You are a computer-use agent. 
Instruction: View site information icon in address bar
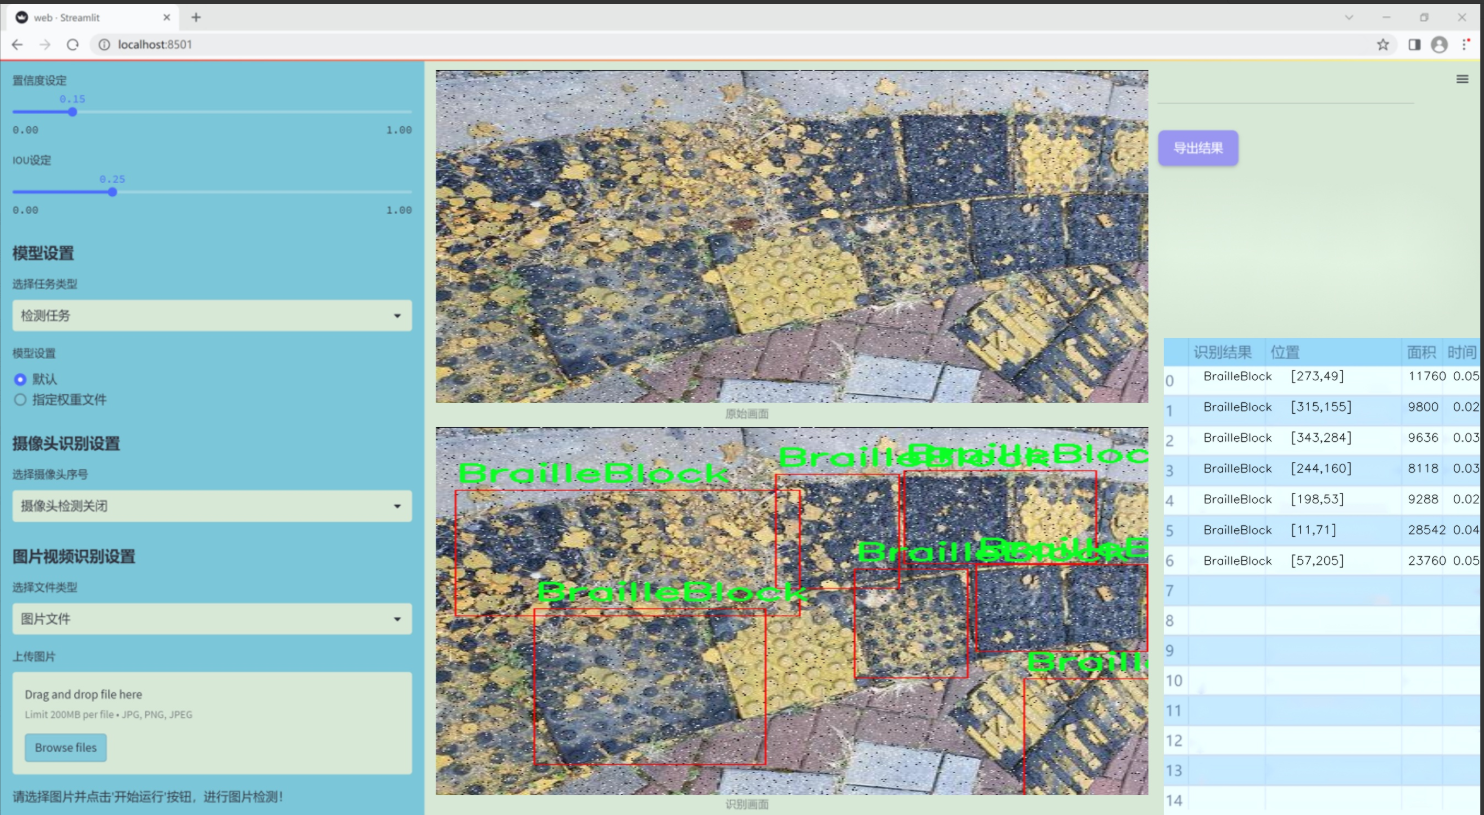tap(104, 44)
